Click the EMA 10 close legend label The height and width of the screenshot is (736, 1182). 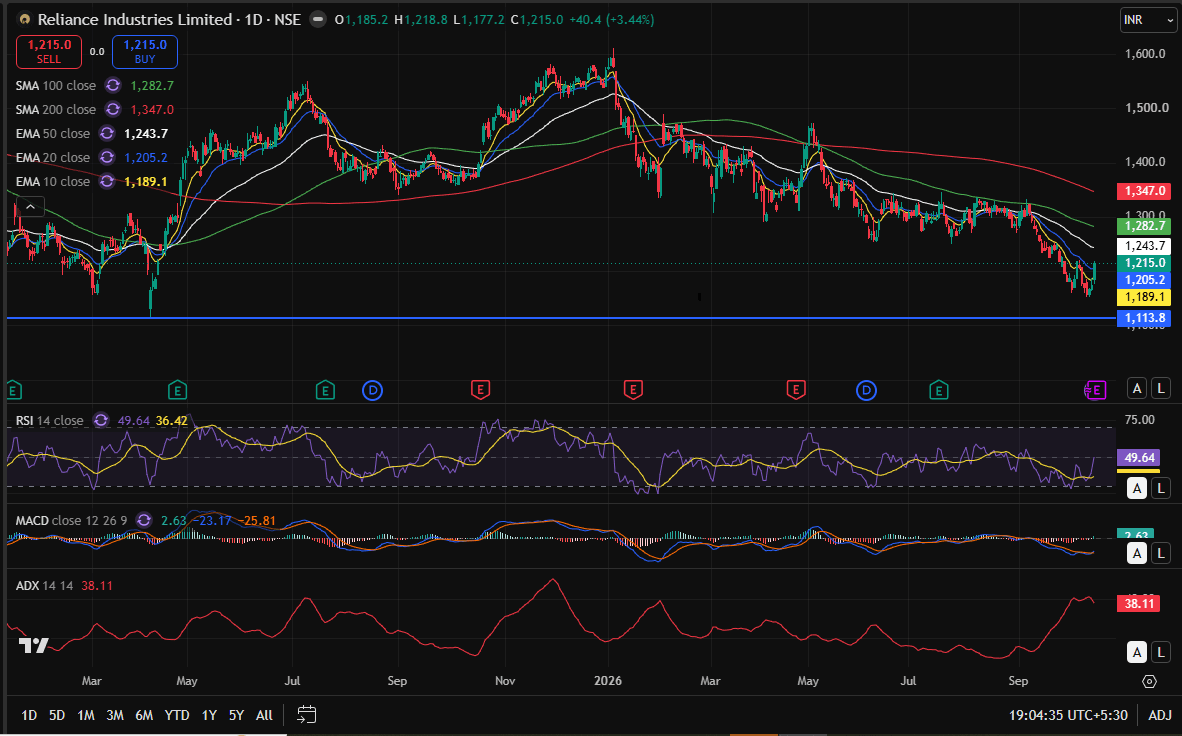tap(53, 182)
